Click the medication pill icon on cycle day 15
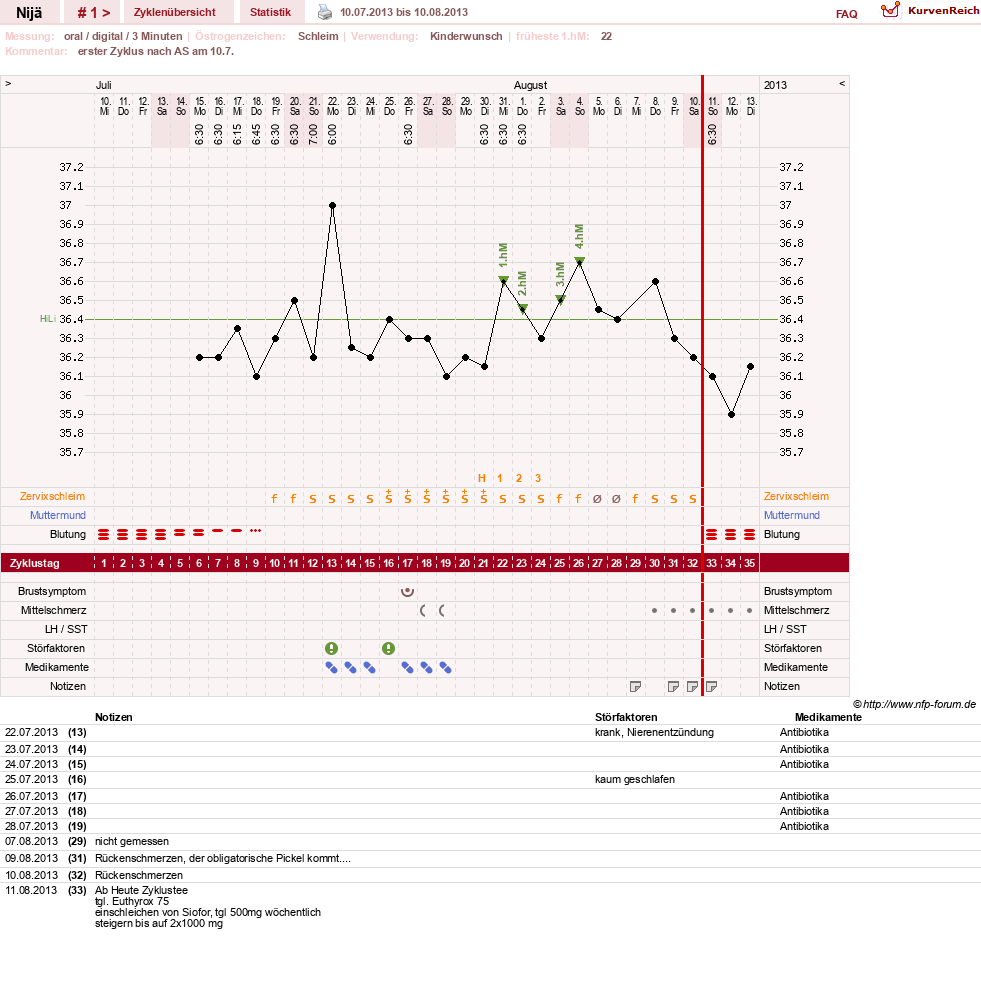 coord(369,668)
